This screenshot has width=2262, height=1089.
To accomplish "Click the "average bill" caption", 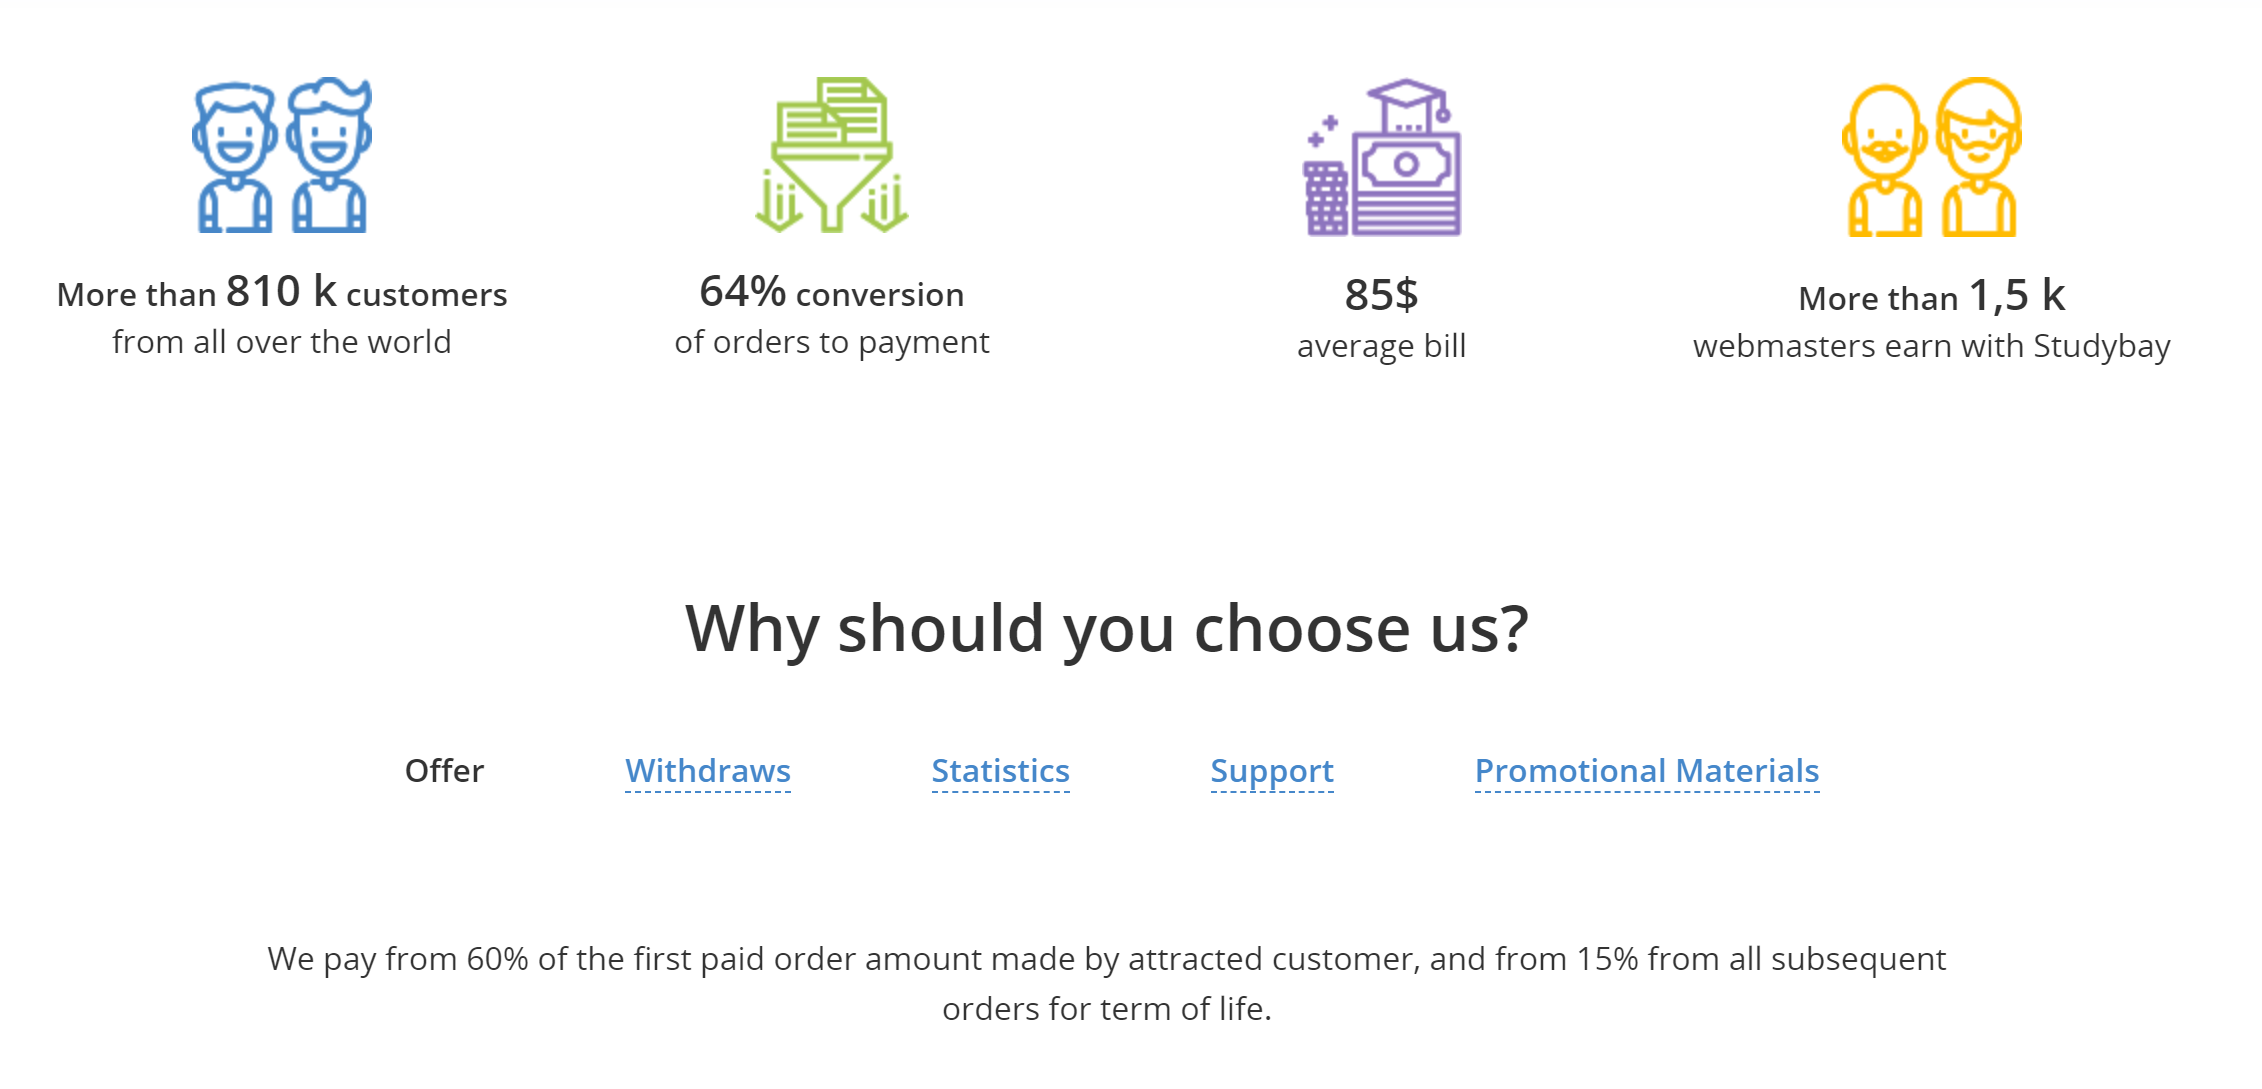I will (x=1381, y=346).
